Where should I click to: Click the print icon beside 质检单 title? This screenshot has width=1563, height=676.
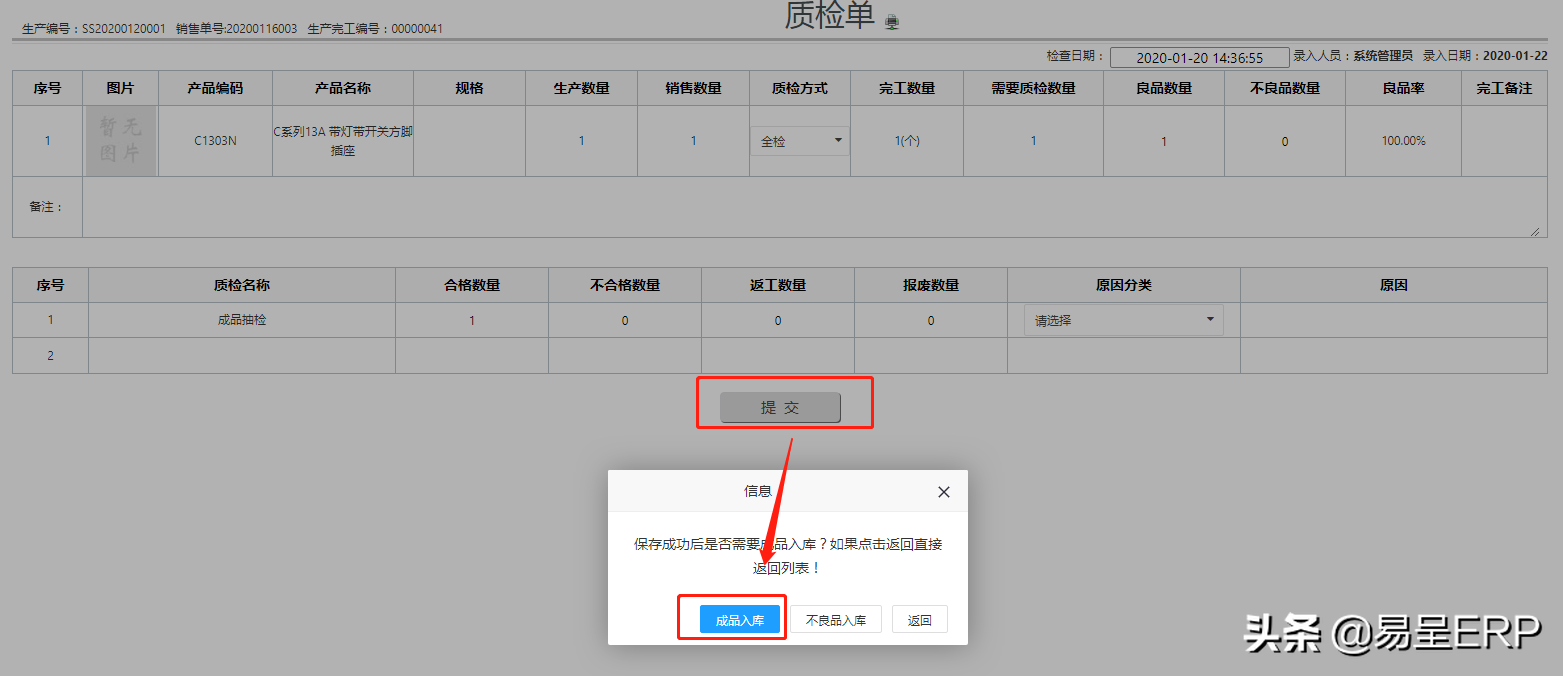click(x=892, y=21)
